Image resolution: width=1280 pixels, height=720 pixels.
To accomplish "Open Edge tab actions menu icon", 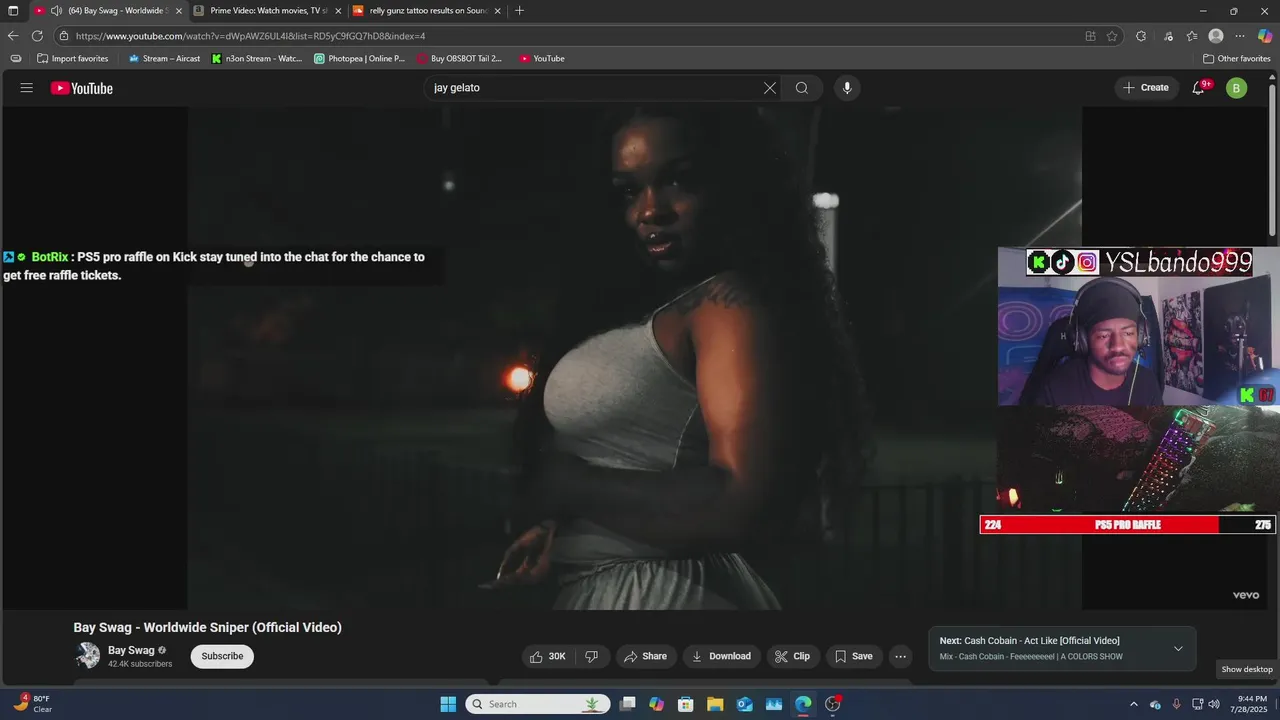I will (13, 11).
